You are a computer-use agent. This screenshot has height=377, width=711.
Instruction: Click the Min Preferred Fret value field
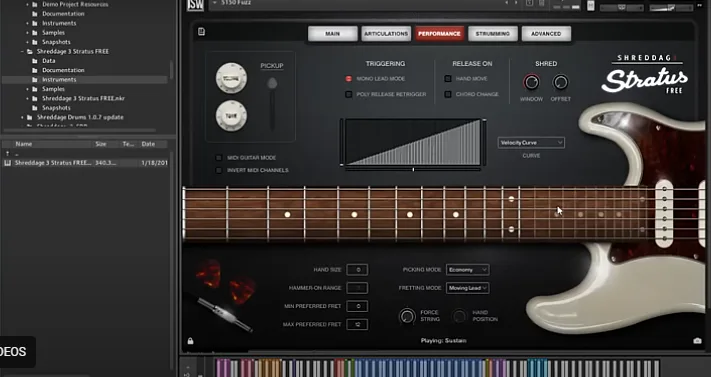tap(357, 306)
